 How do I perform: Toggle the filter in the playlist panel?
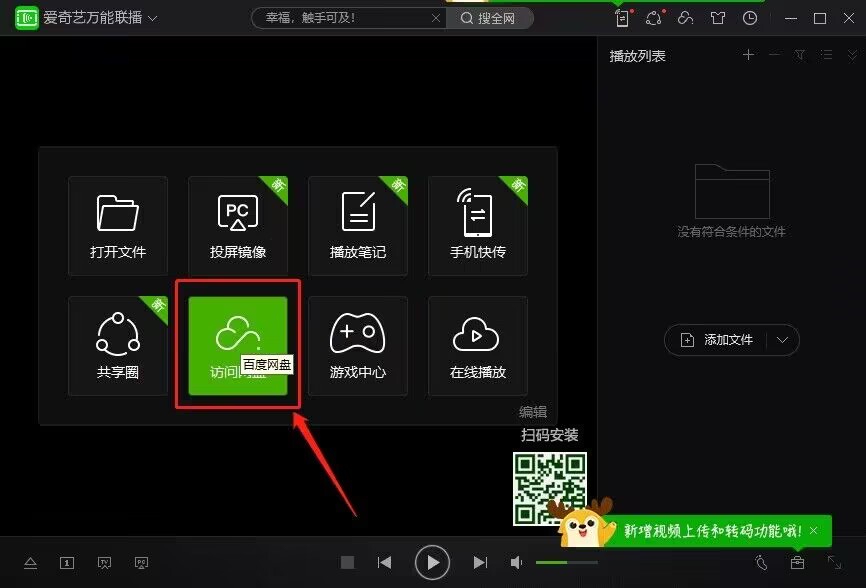[799, 55]
